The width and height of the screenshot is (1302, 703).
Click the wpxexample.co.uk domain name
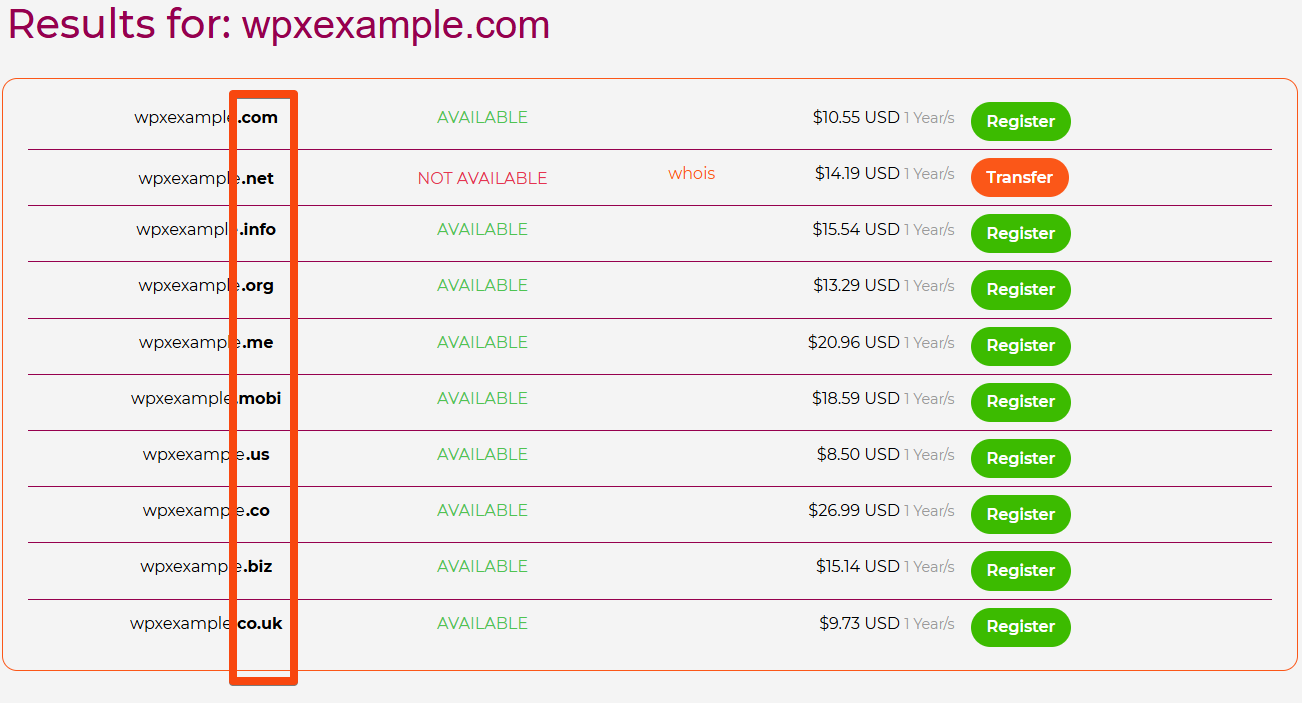coord(205,623)
